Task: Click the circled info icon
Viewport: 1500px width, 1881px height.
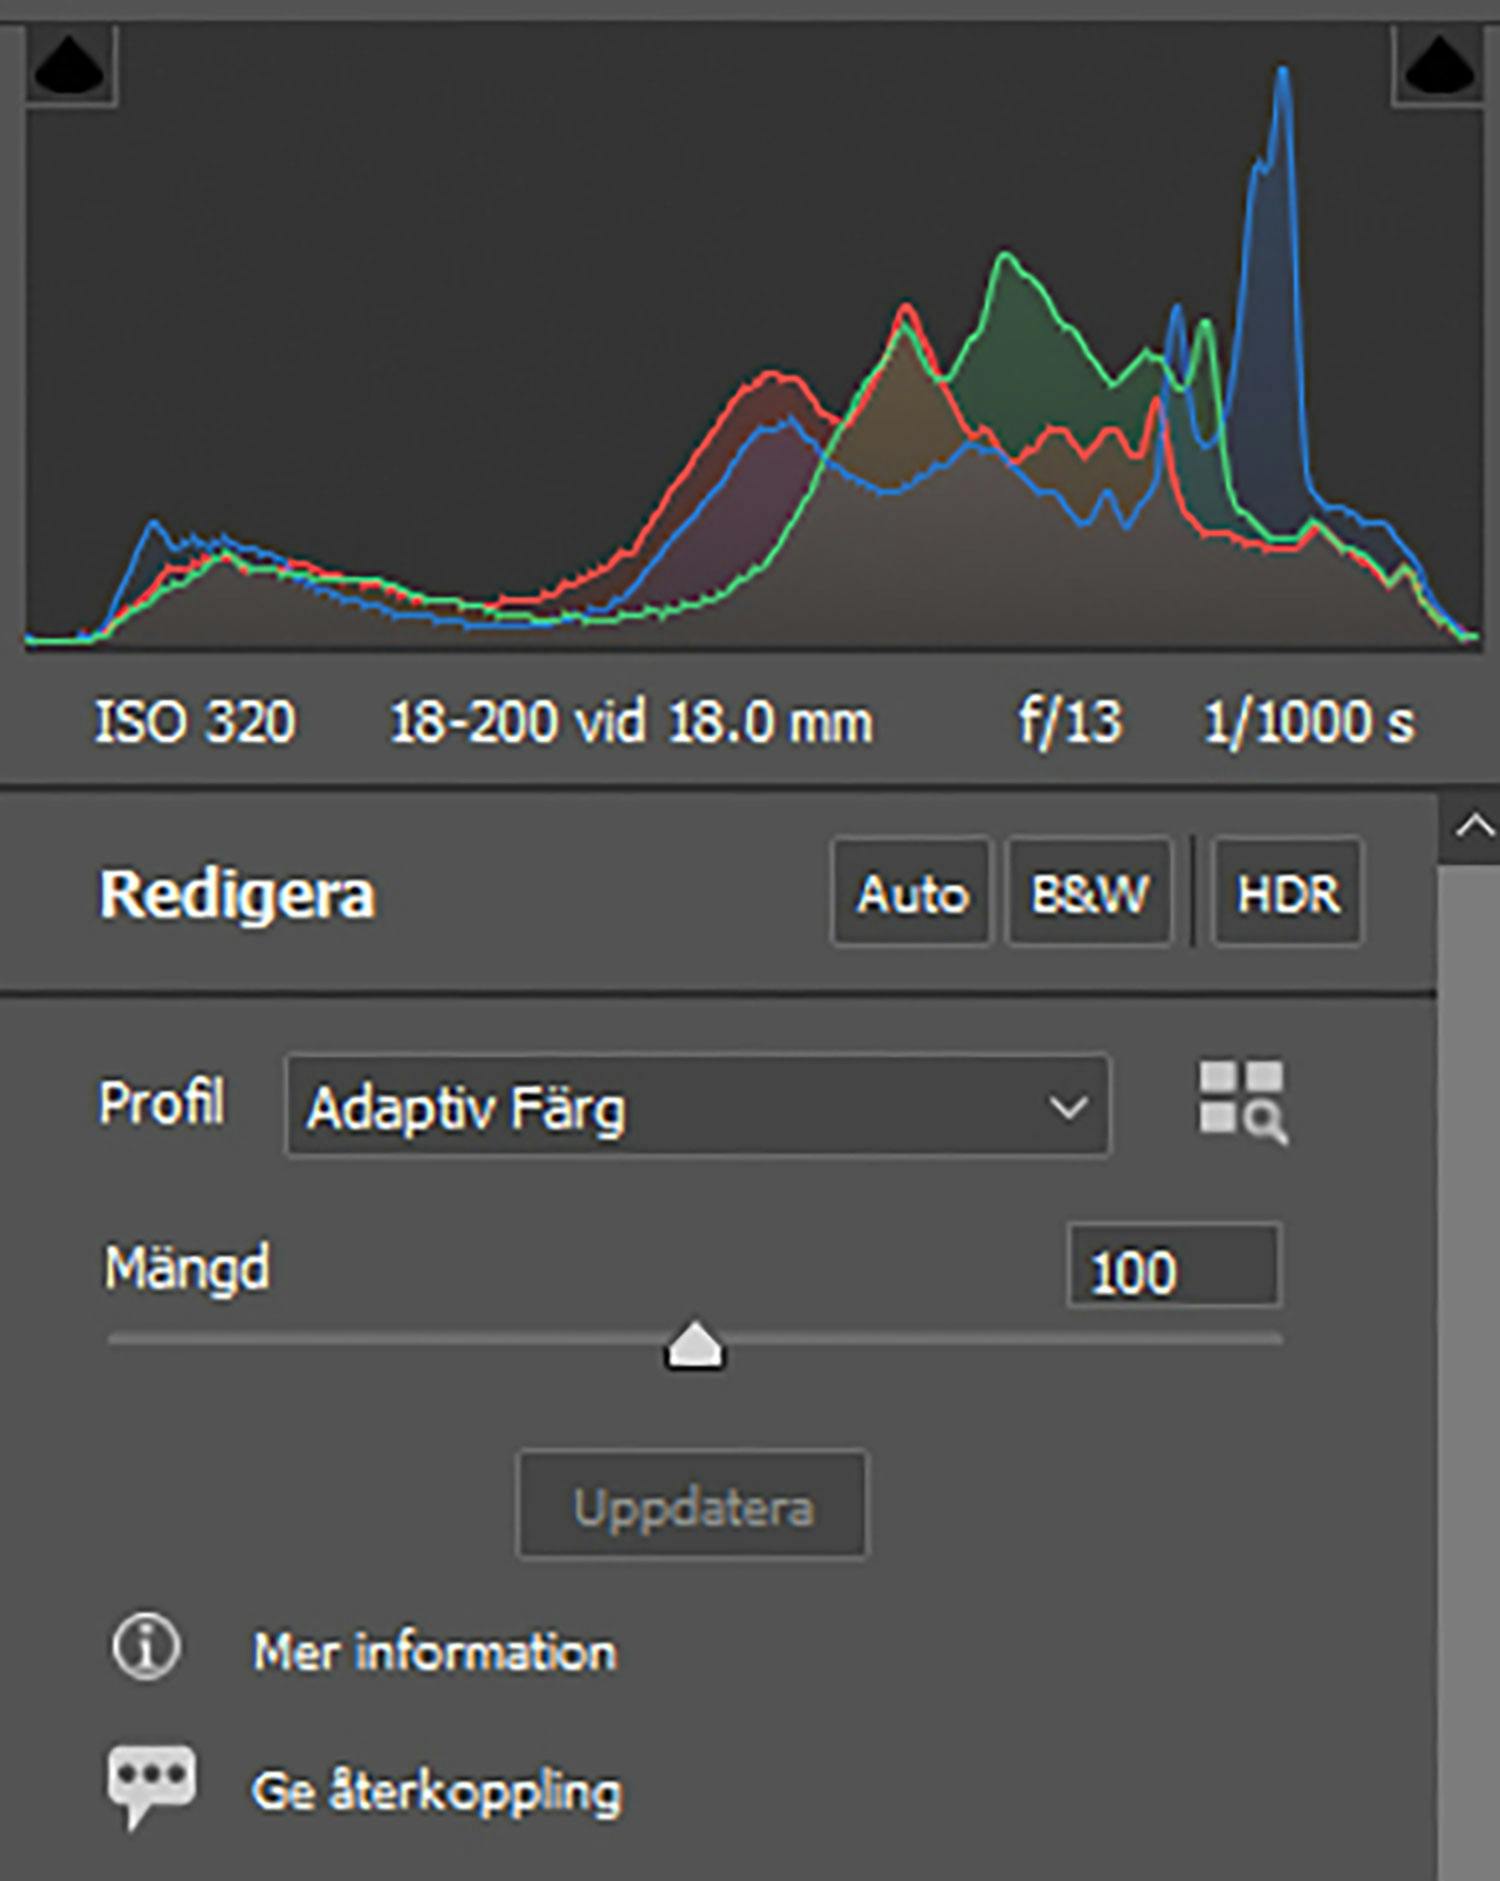Action: [146, 1647]
